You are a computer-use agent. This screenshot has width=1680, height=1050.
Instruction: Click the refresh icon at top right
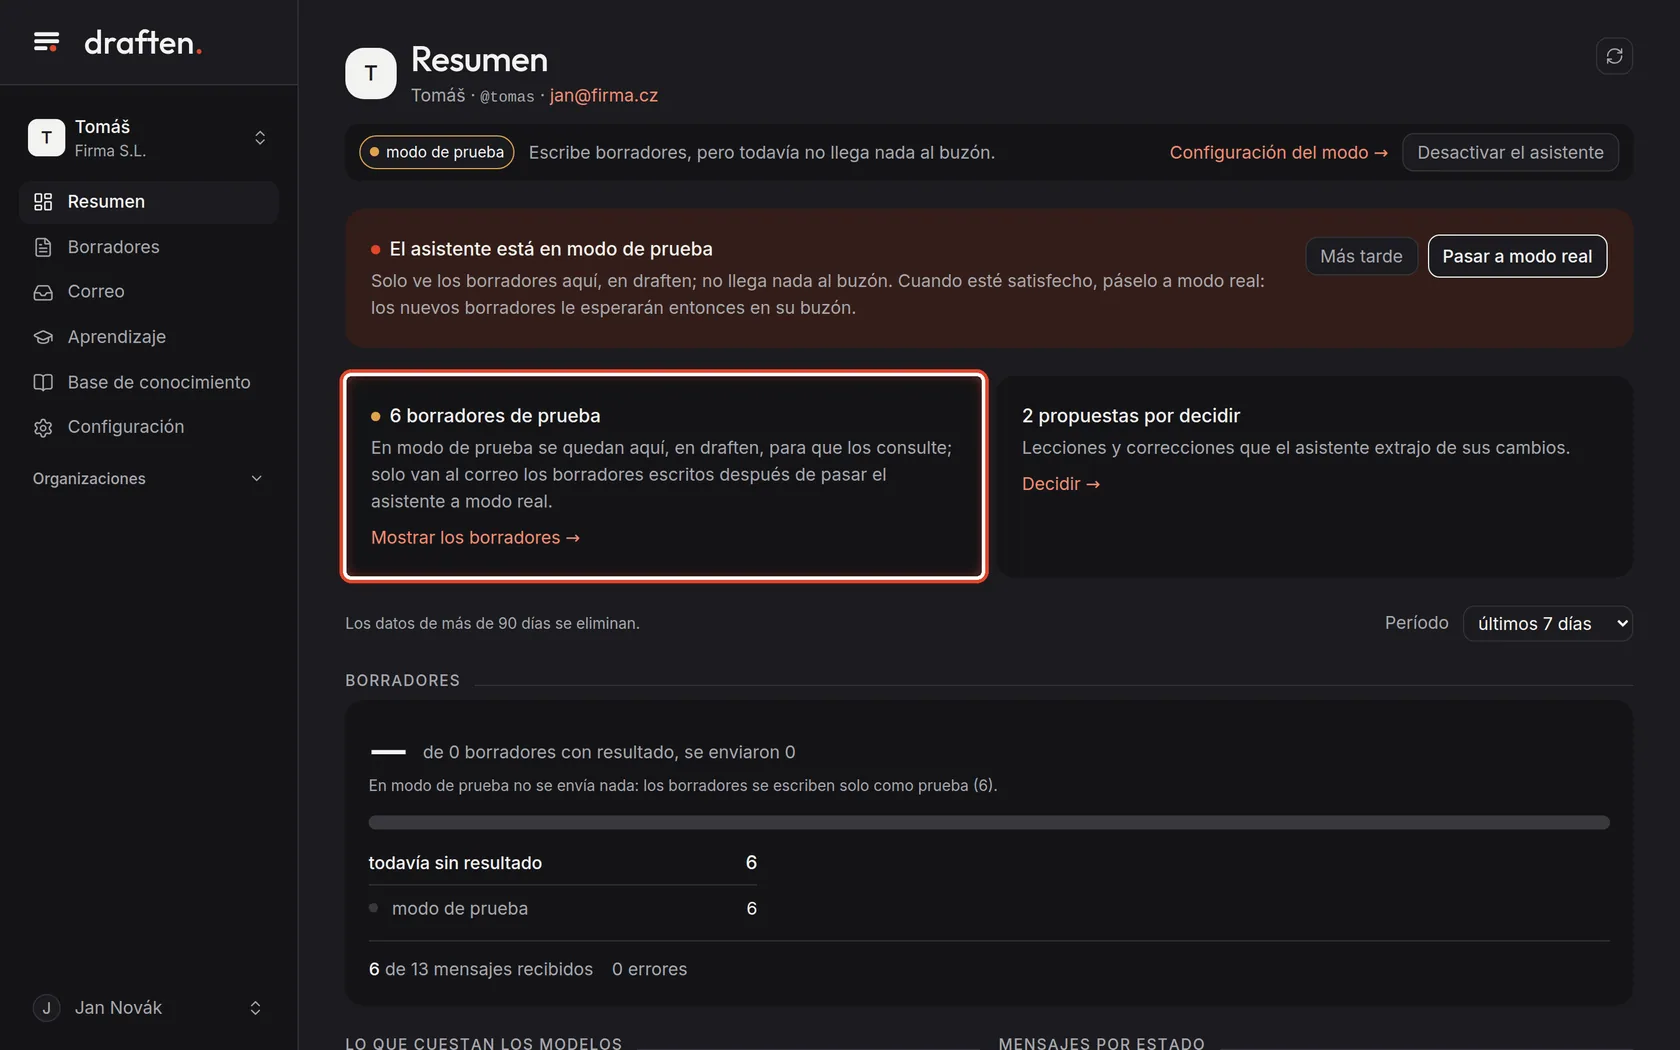tap(1614, 56)
